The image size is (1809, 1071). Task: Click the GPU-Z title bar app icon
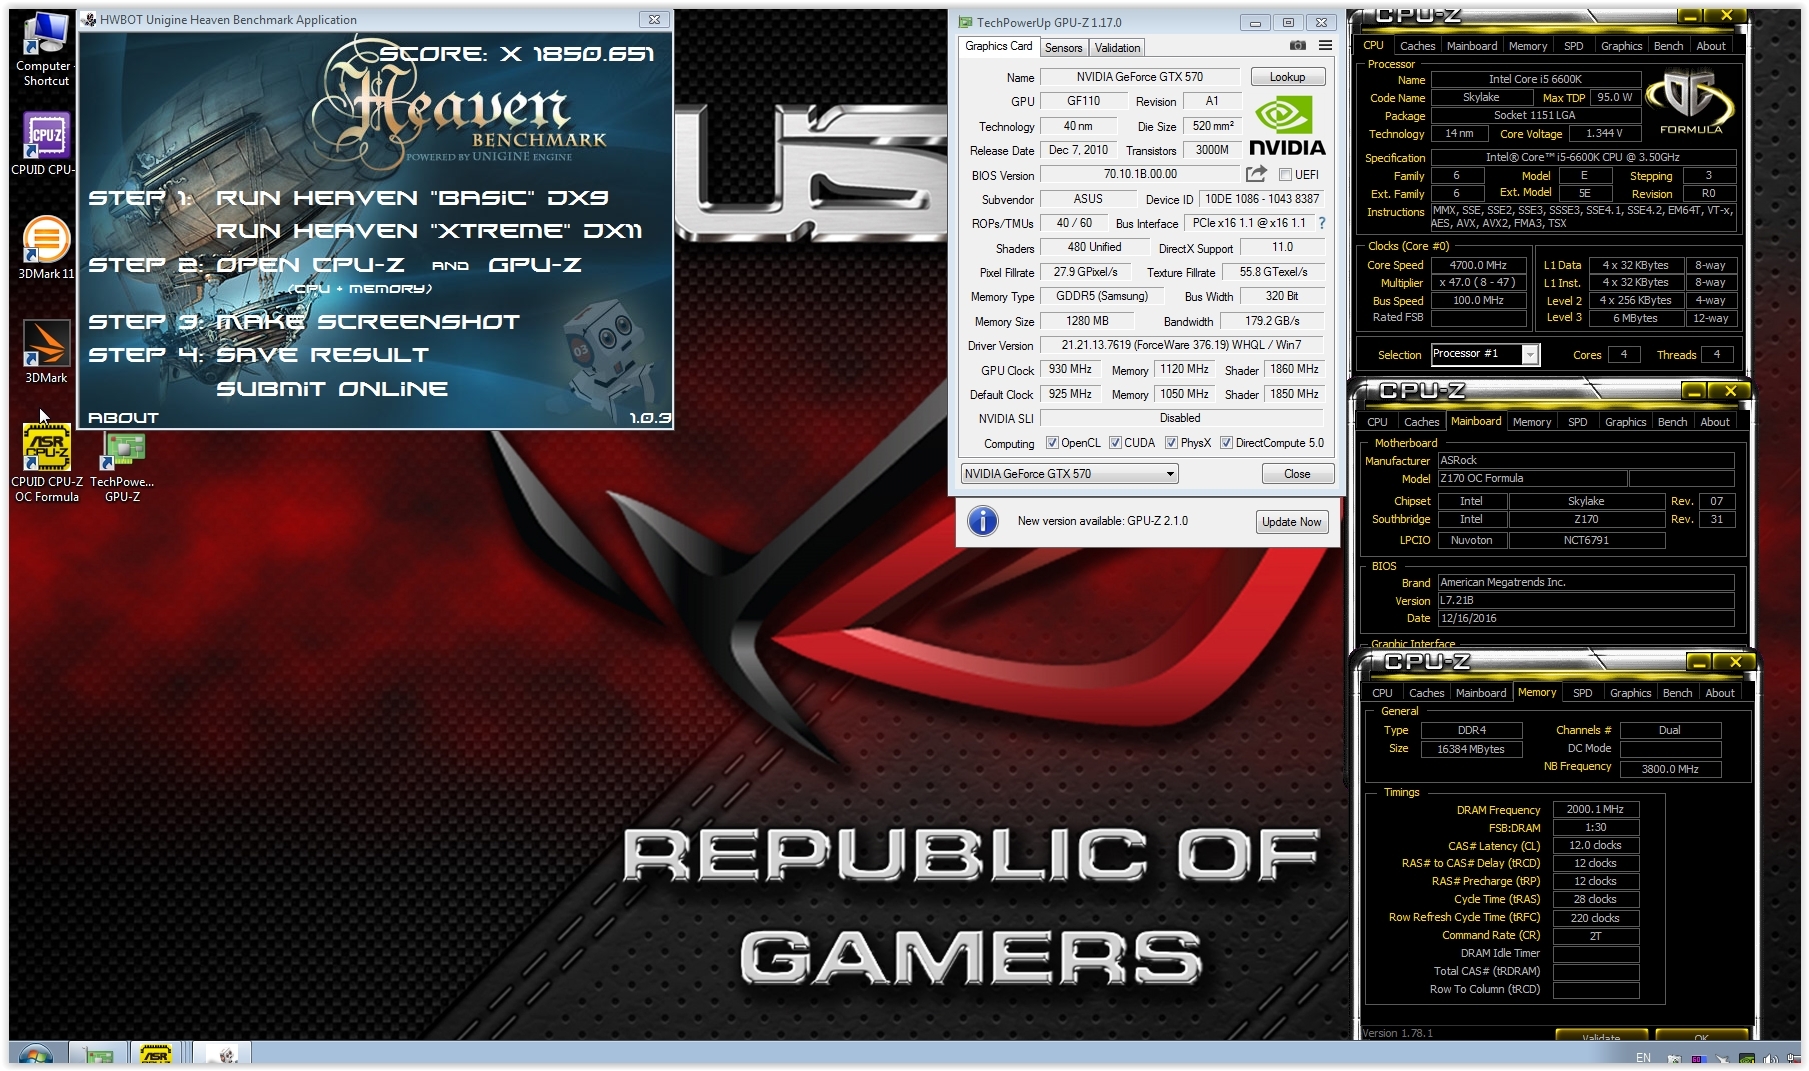click(x=965, y=22)
